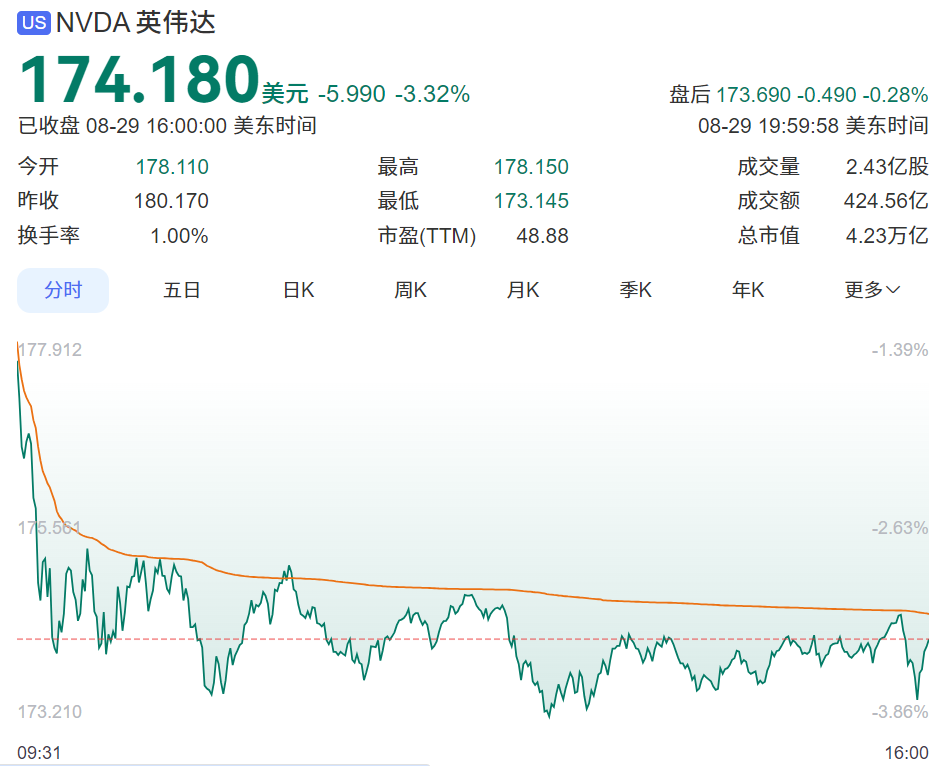Screen dimensions: 946x766
Task: Select the 分时 intraday chart tab
Action: point(63,290)
